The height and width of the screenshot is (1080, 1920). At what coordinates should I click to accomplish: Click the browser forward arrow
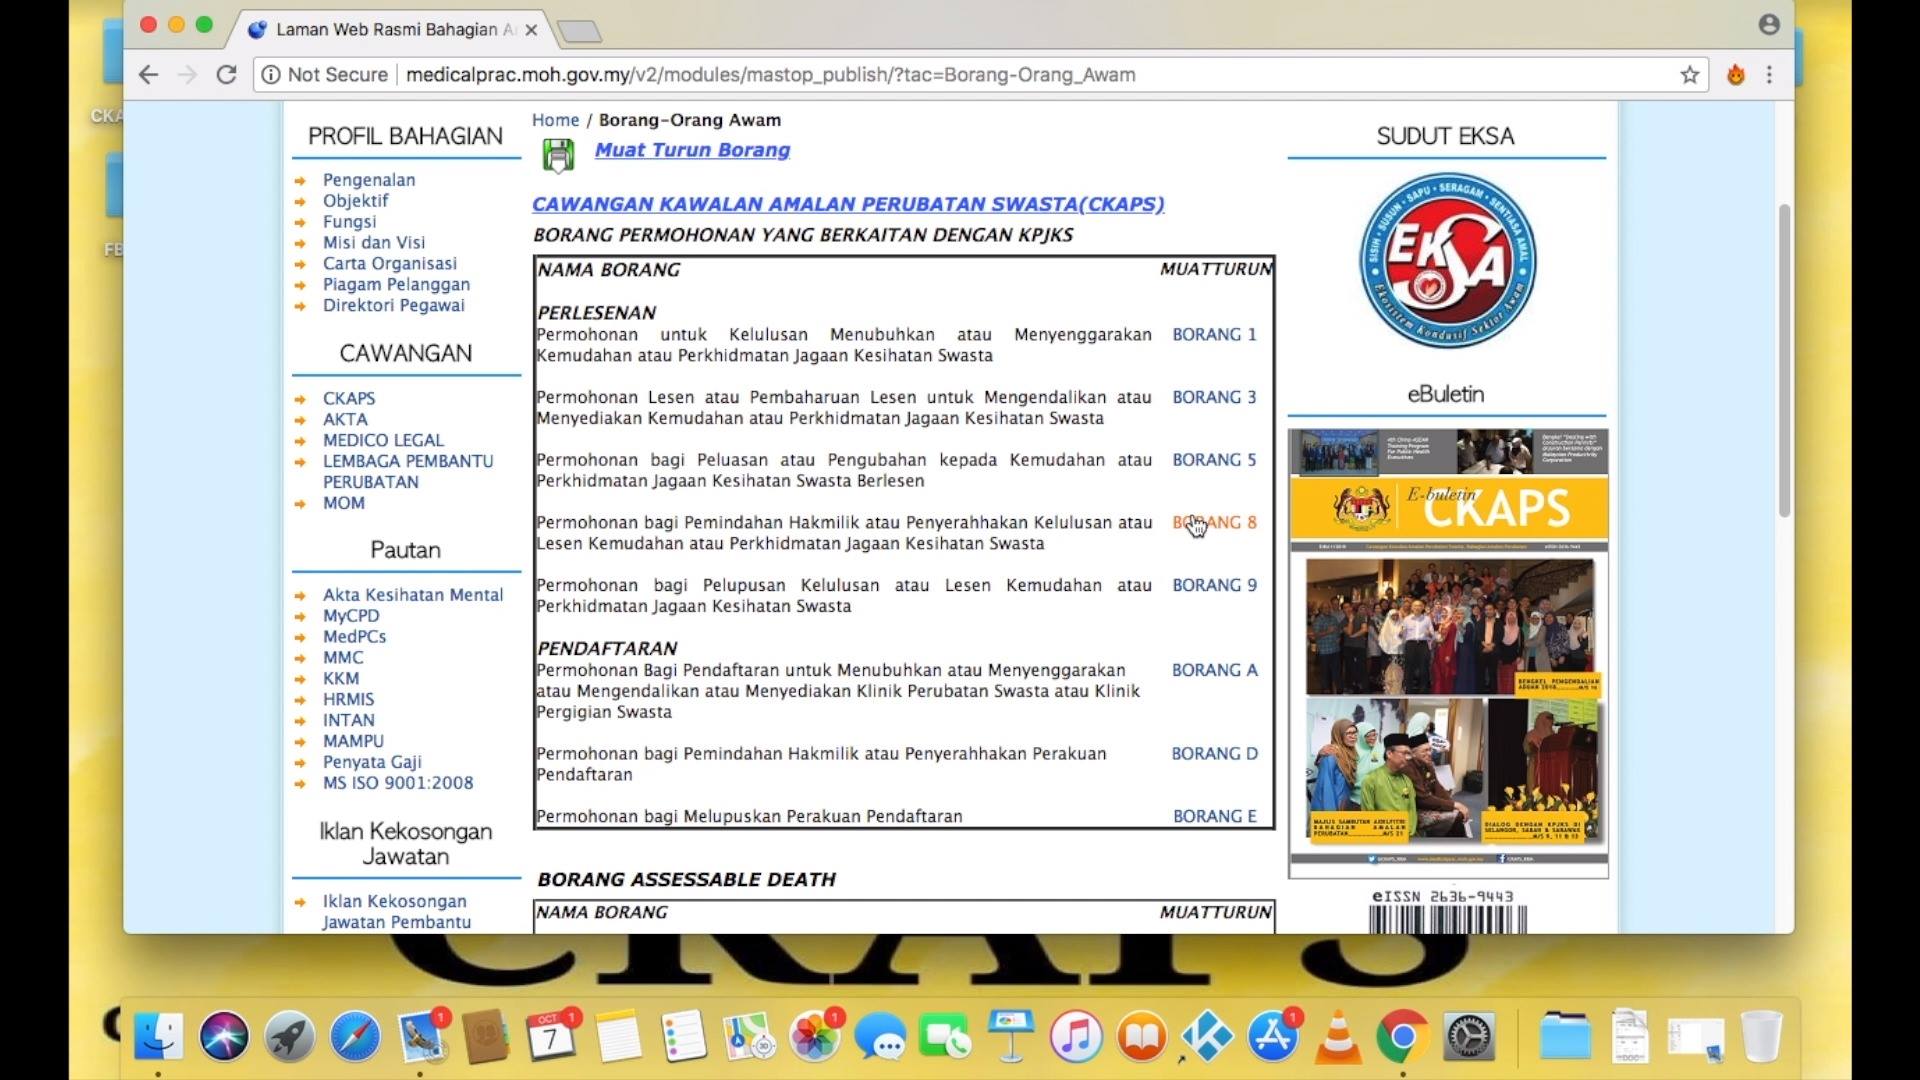click(188, 75)
